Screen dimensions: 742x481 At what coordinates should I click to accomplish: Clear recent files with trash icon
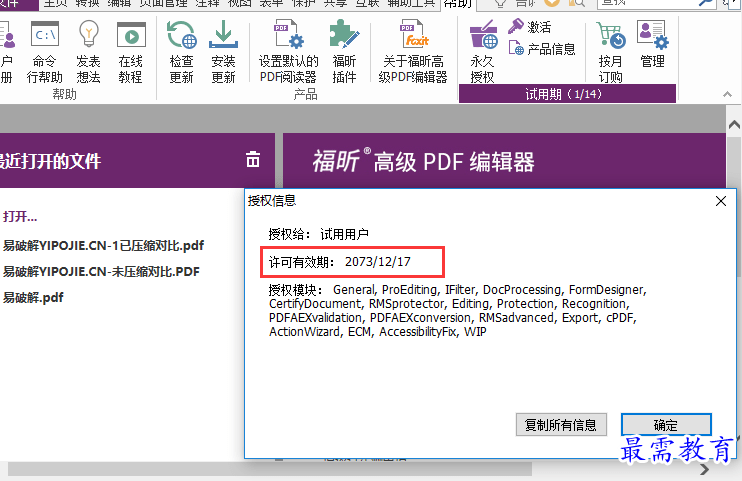coord(253,160)
